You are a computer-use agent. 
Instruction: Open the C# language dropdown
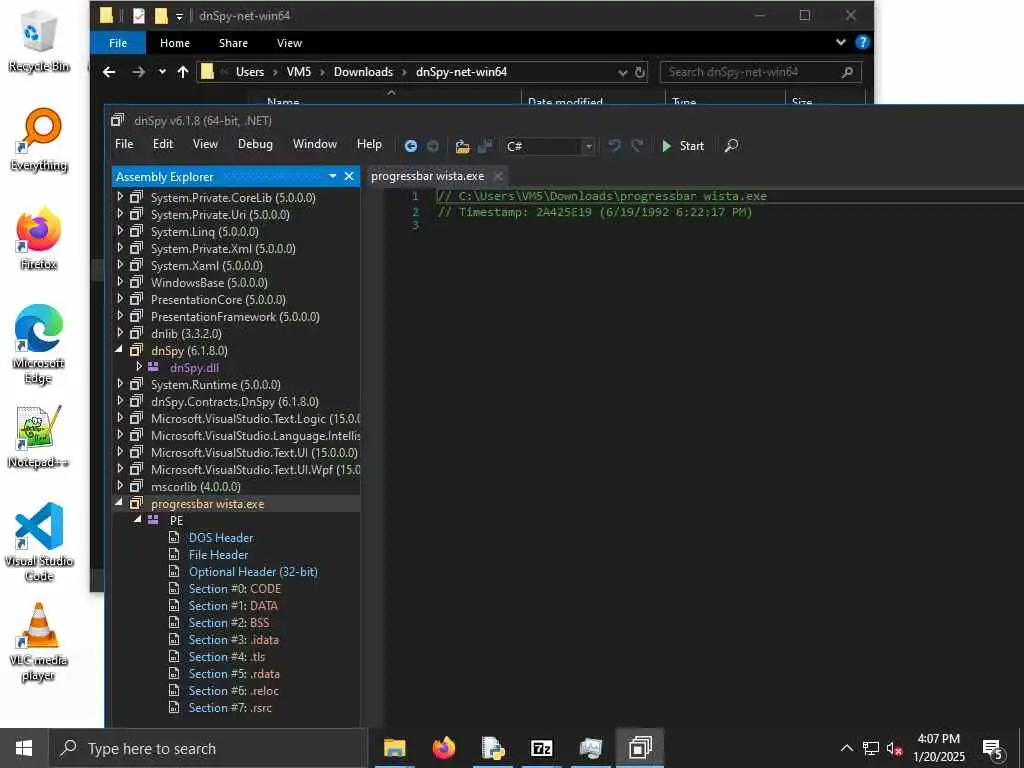(588, 146)
